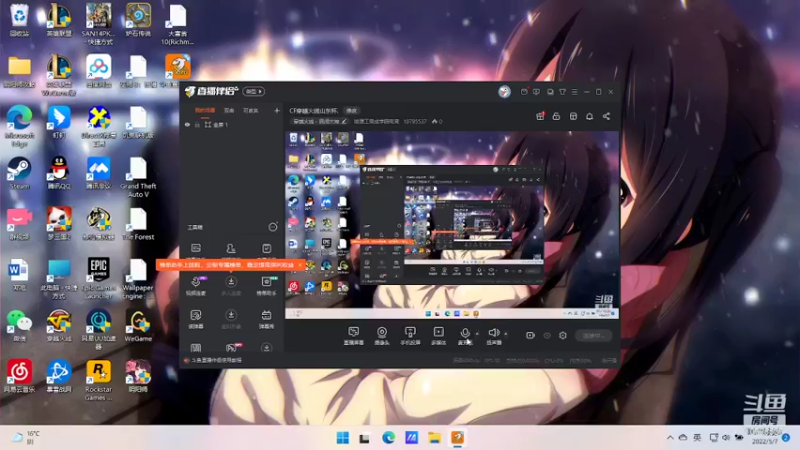This screenshot has width=800, height=450.
Task: Open the task icon with red dot in title bar
Action: coord(524,92)
